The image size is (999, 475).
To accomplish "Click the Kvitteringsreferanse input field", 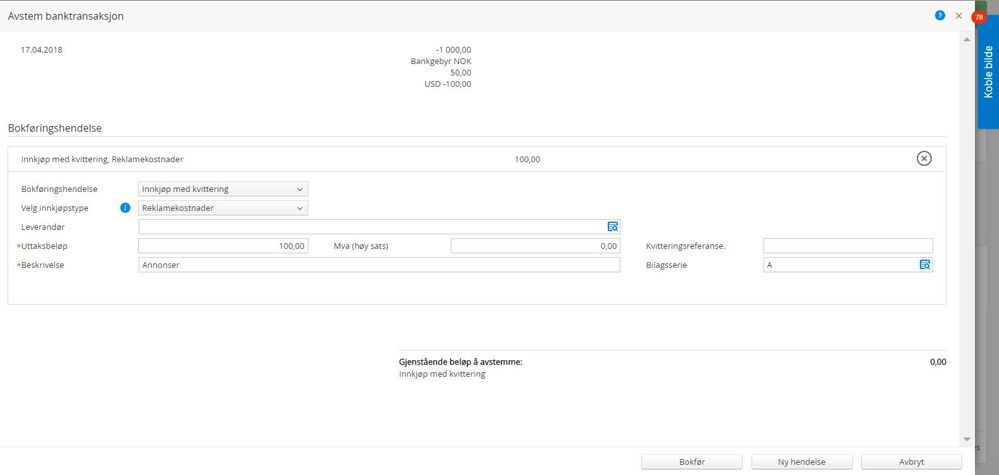I will click(848, 246).
